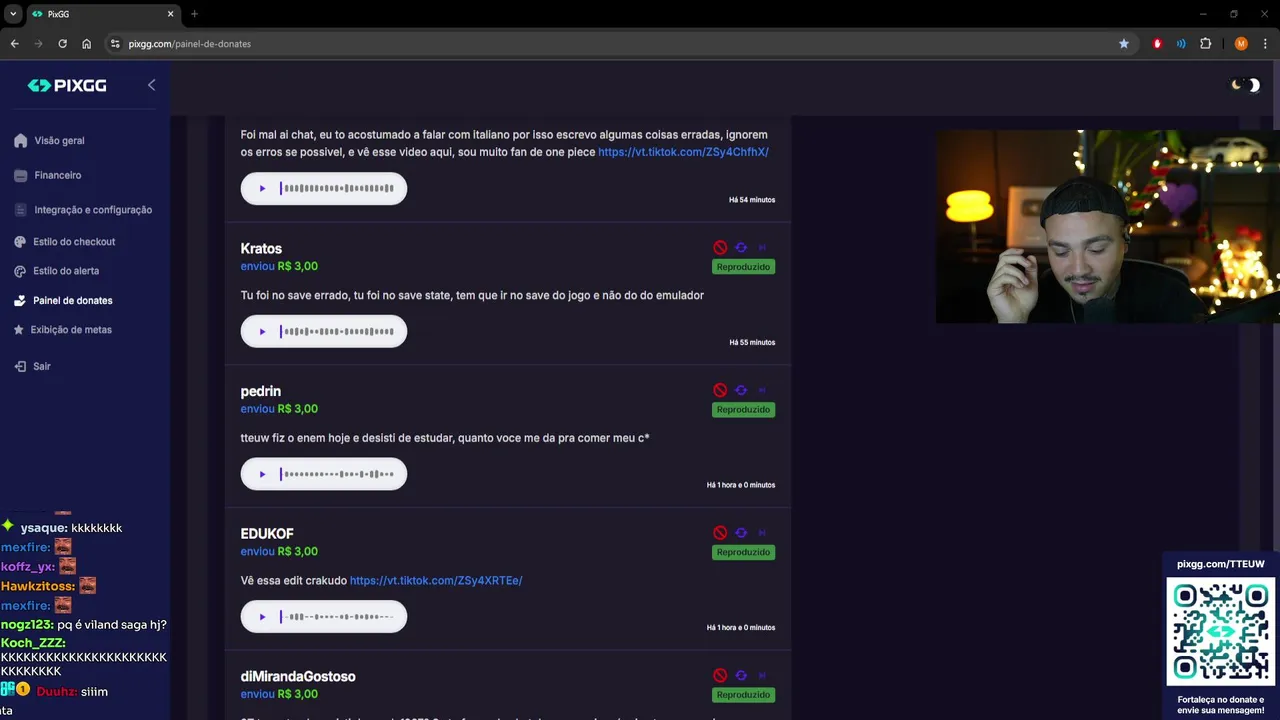The image size is (1280, 720).
Task: Seek in the pedrin audio waveform
Action: (337, 474)
